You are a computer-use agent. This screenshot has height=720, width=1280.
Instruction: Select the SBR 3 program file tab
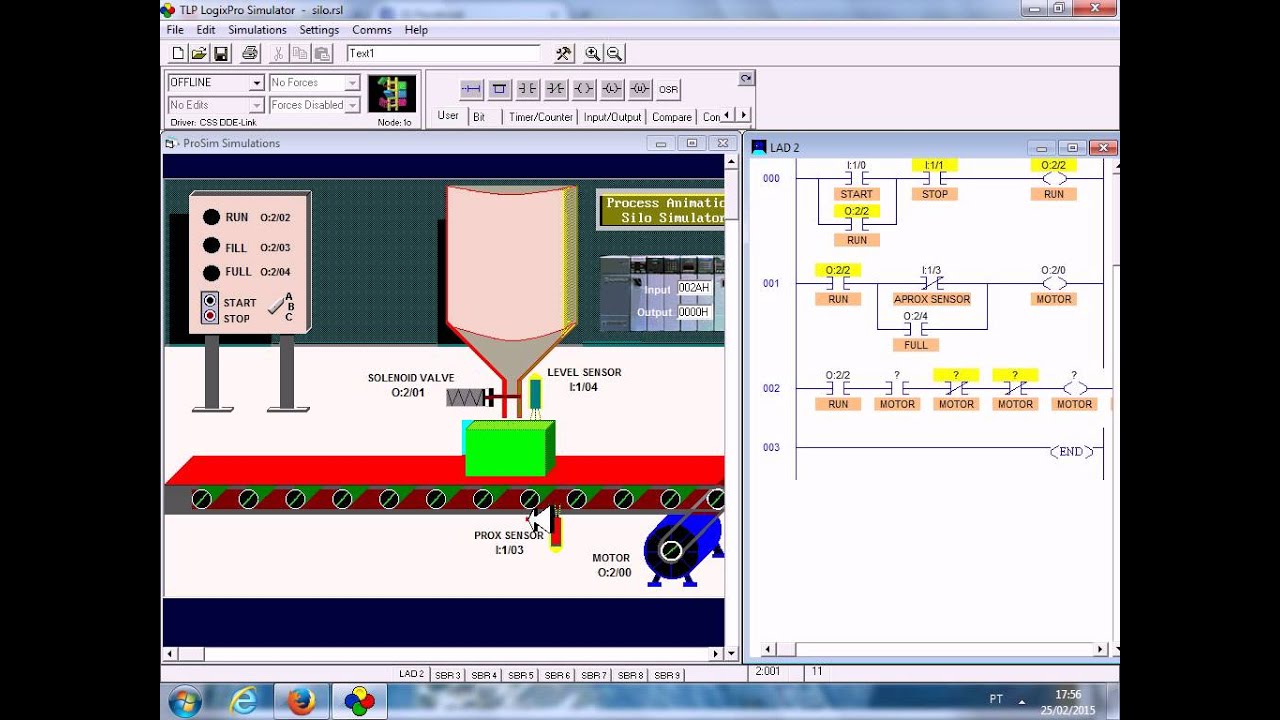[x=448, y=675]
